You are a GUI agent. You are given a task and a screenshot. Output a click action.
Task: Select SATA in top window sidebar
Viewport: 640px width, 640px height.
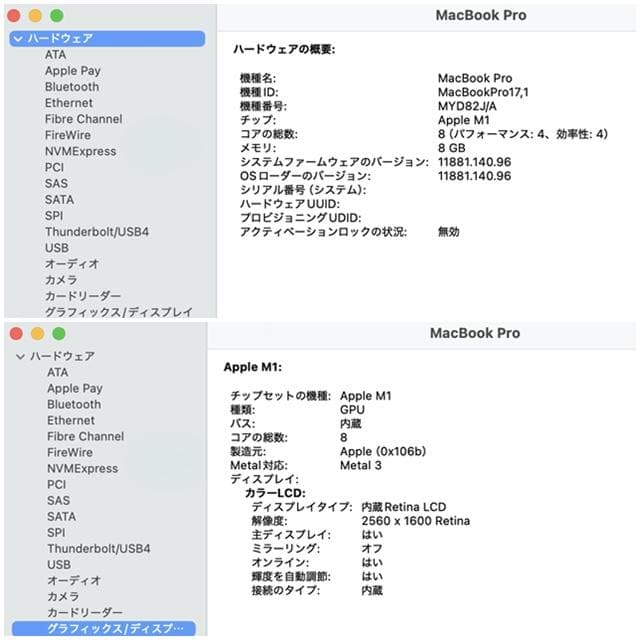coord(59,200)
